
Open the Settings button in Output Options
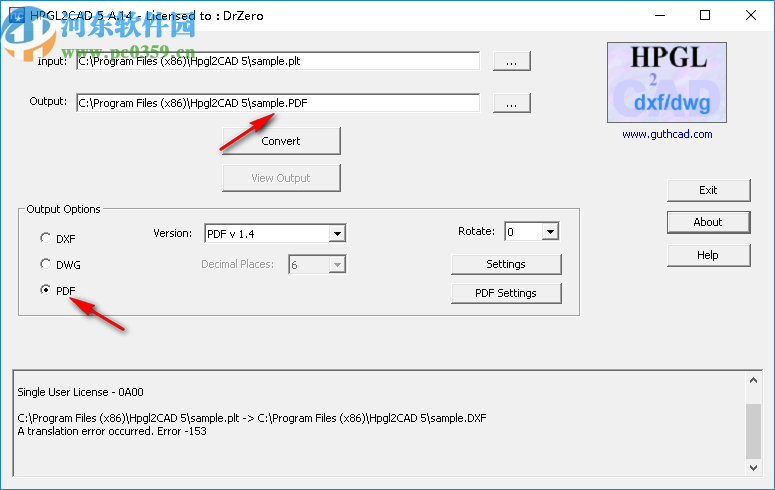coord(506,264)
